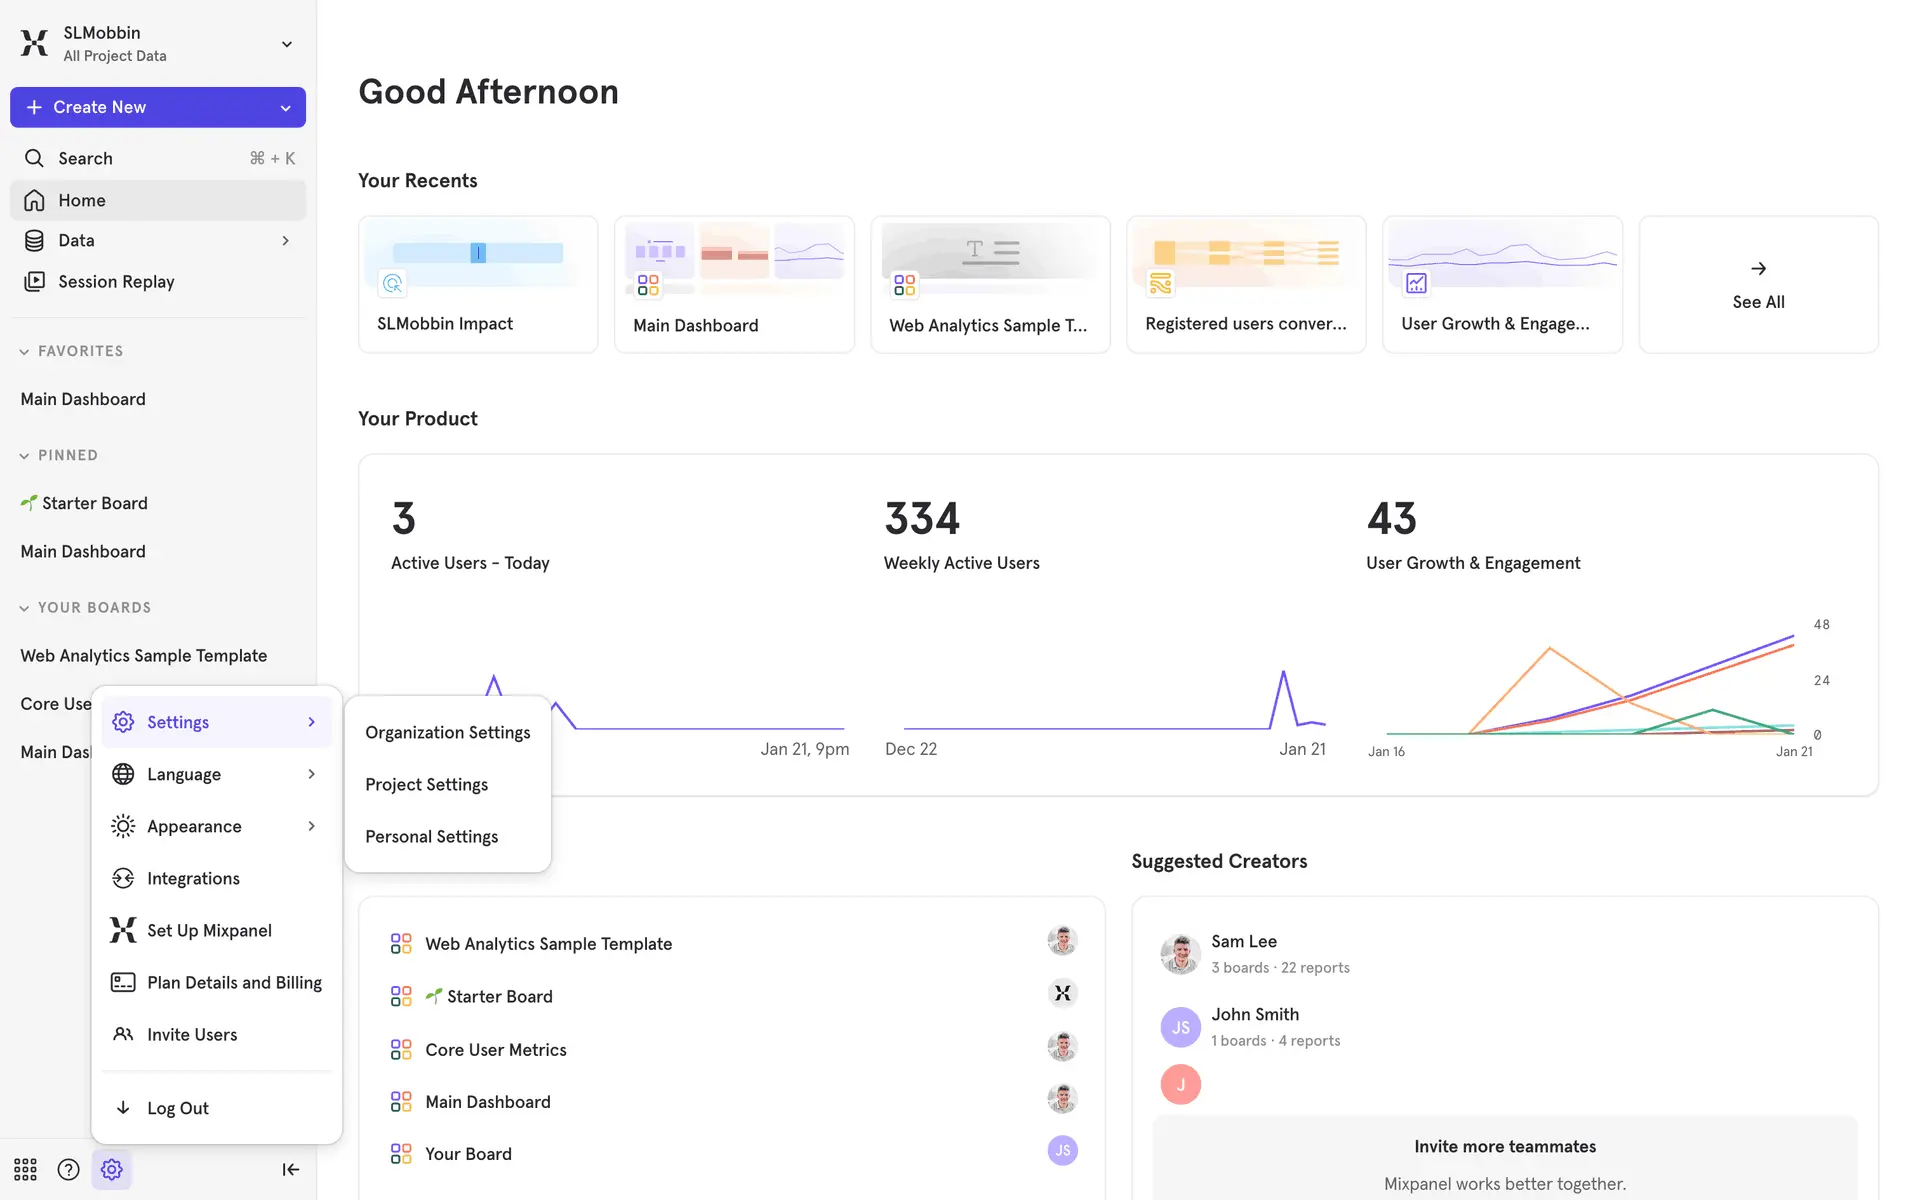The image size is (1920, 1200).
Task: Click John Smith's JS avatar in Suggested Creators
Action: click(1180, 1027)
